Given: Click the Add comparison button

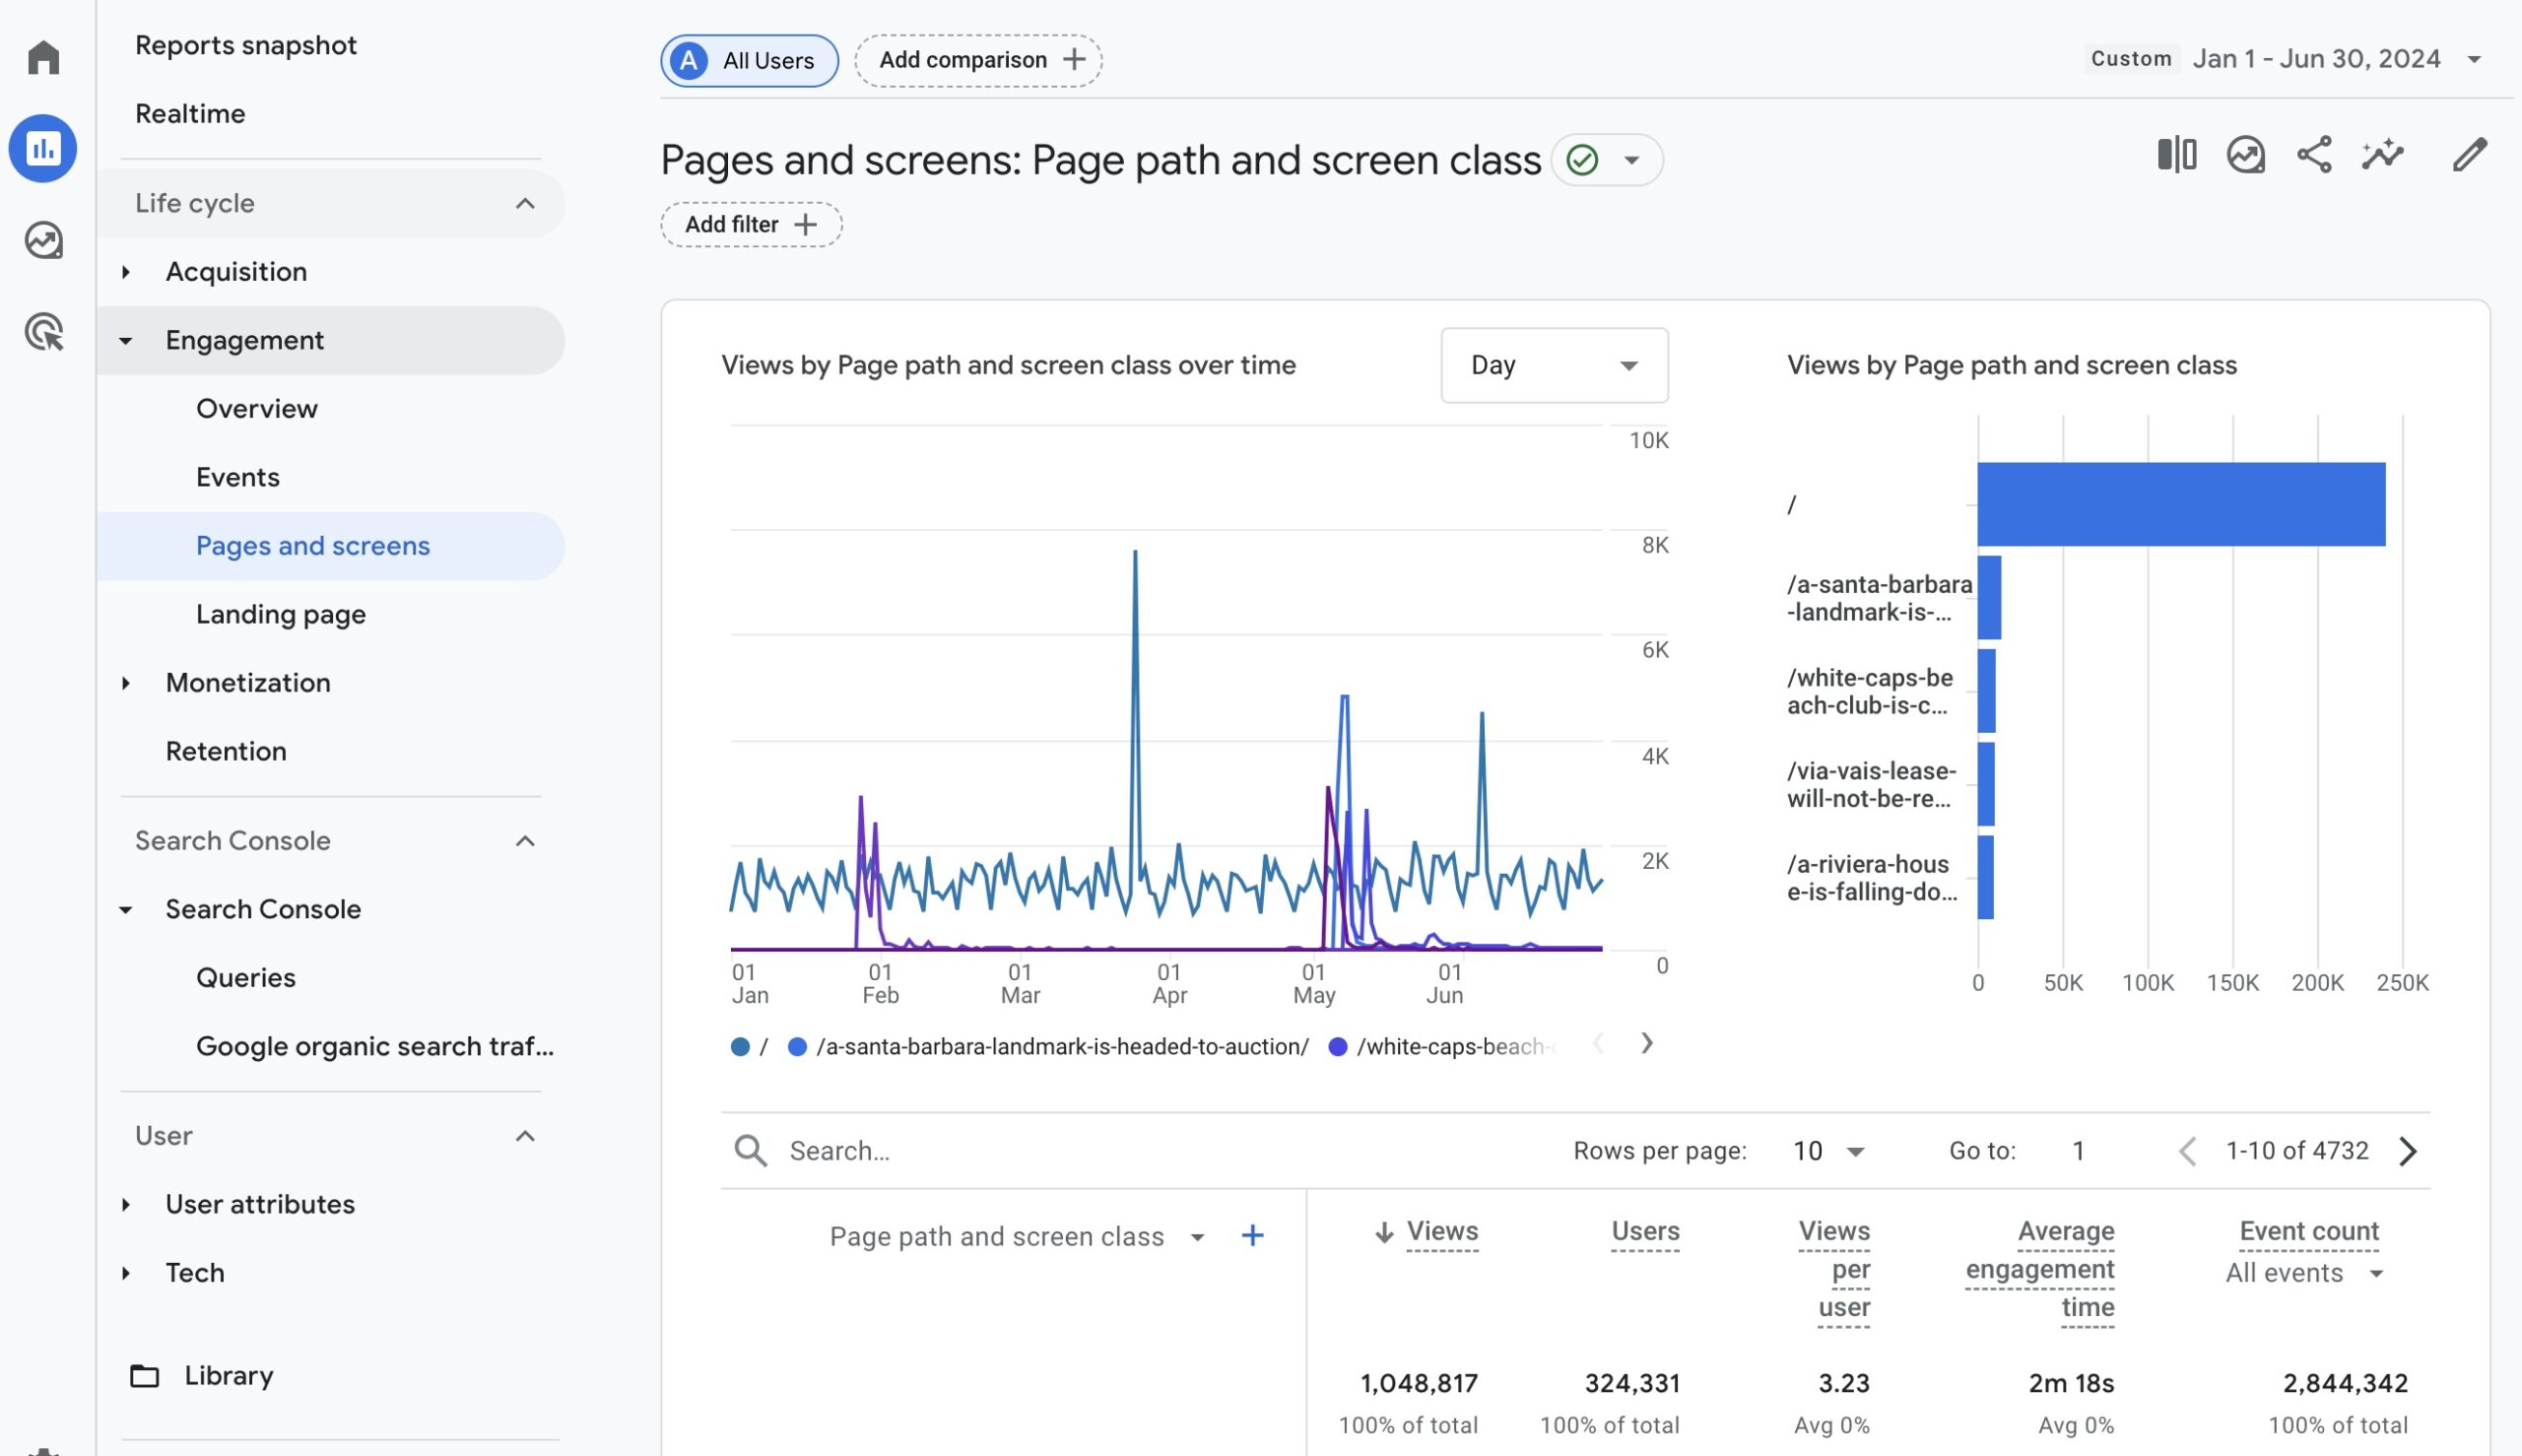Looking at the screenshot, I should (x=978, y=61).
